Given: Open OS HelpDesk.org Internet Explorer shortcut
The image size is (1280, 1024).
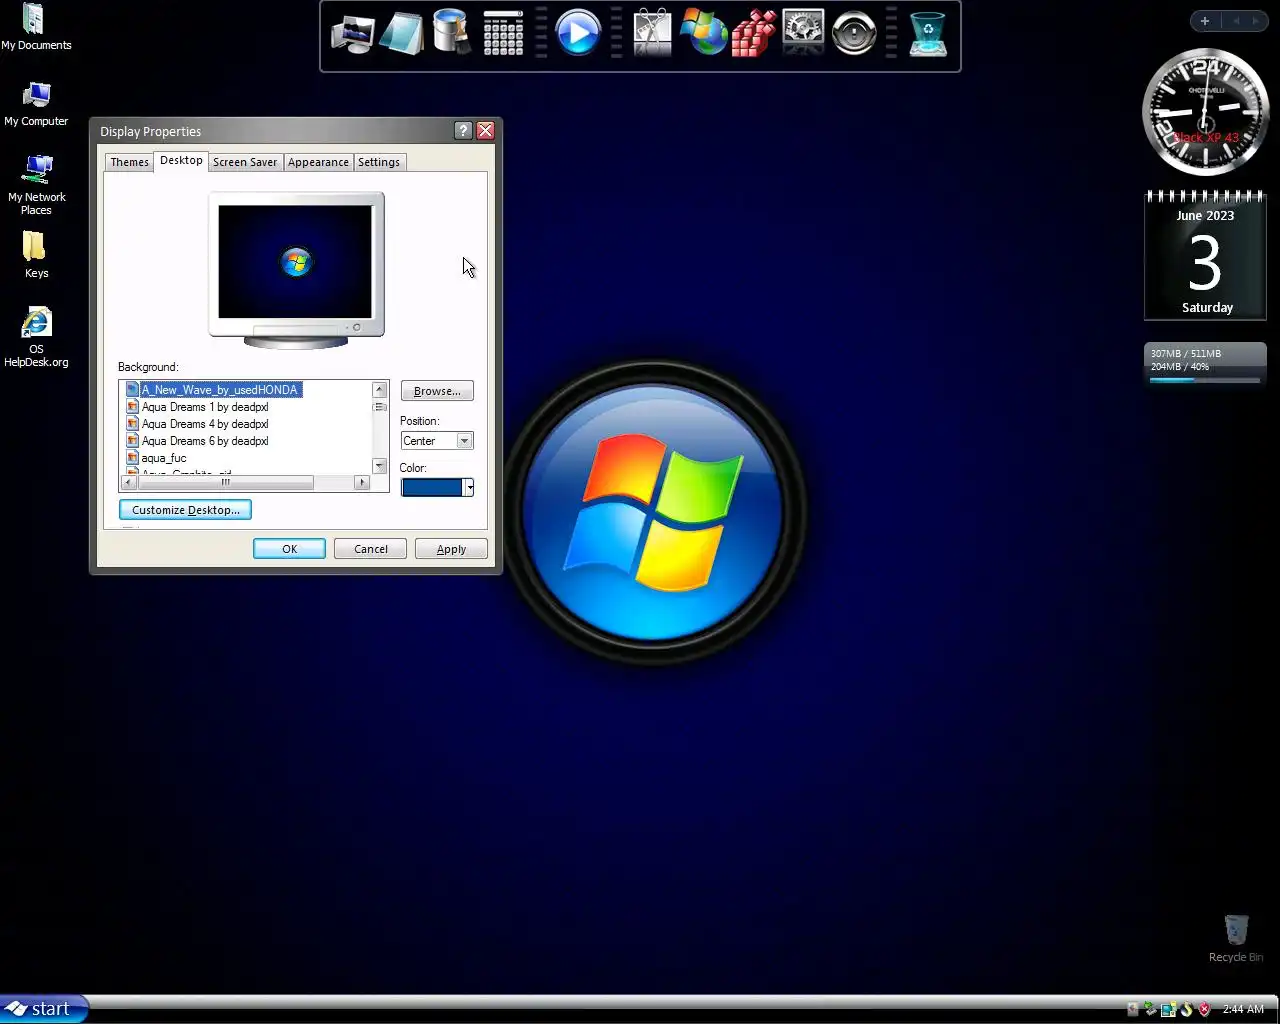Looking at the screenshot, I should pos(36,337).
